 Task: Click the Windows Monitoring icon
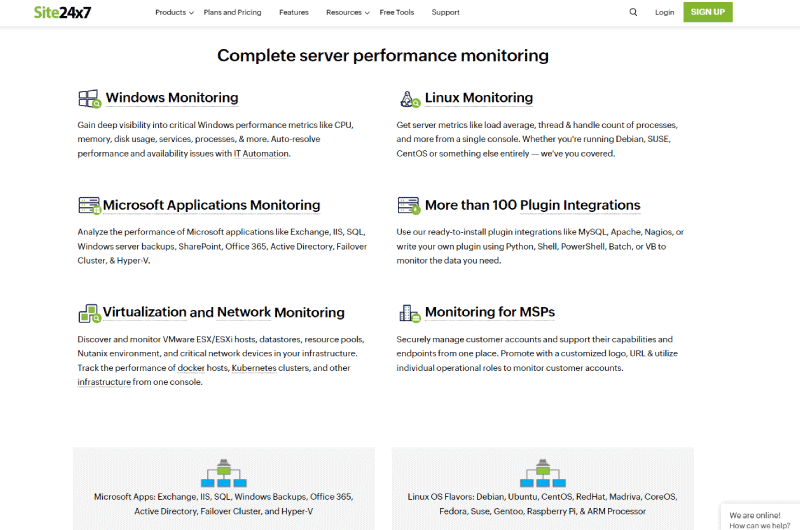tap(90, 98)
